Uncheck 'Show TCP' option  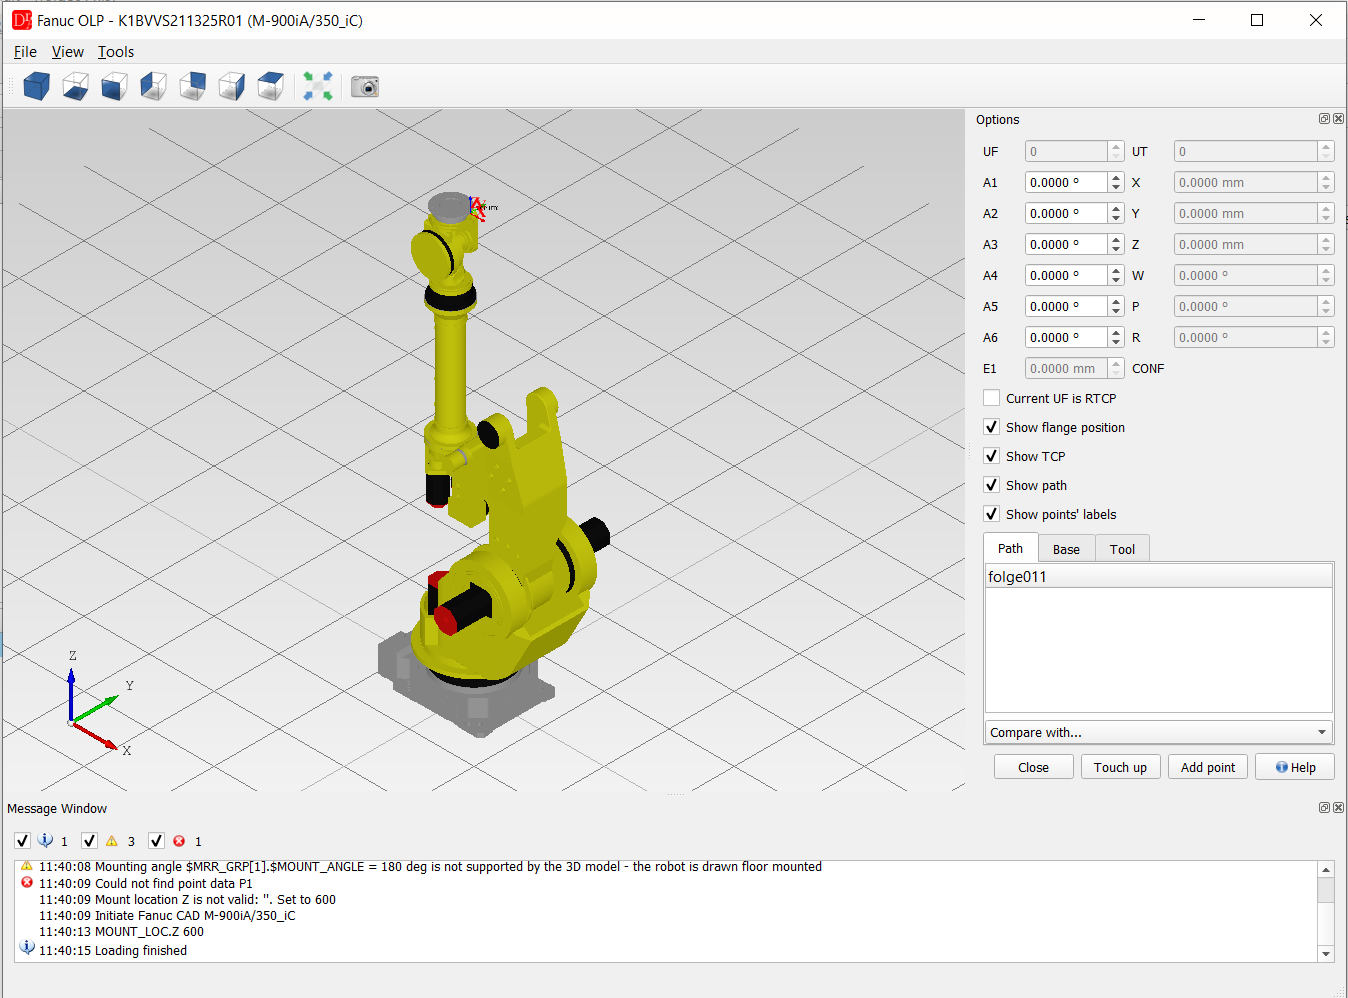991,456
